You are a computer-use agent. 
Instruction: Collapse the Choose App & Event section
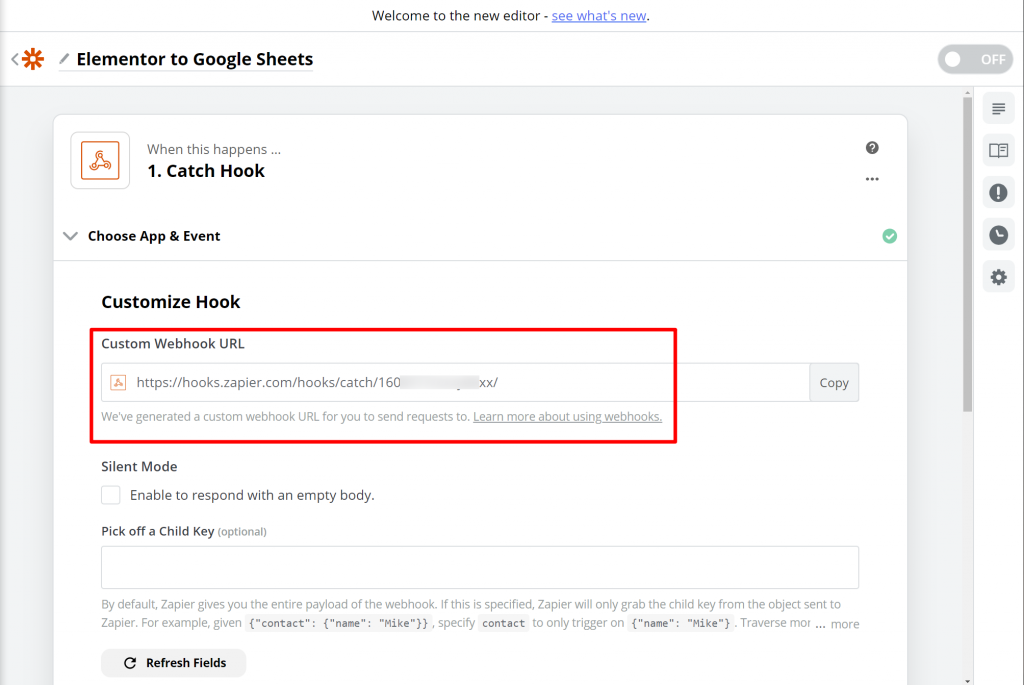click(70, 237)
